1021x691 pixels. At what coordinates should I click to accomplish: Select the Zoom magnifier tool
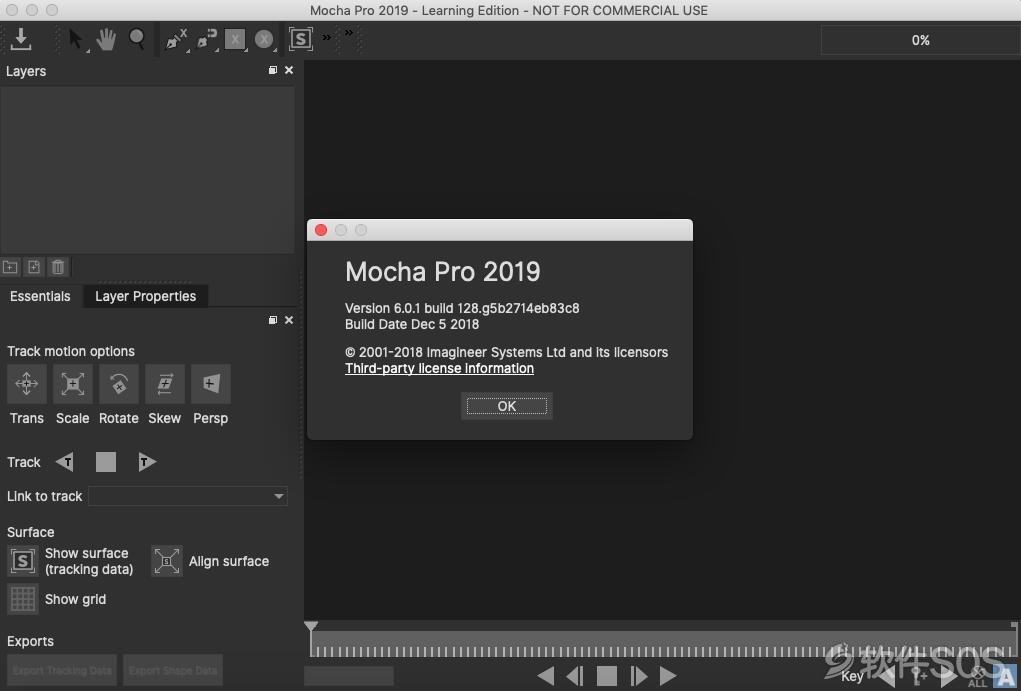tap(137, 39)
